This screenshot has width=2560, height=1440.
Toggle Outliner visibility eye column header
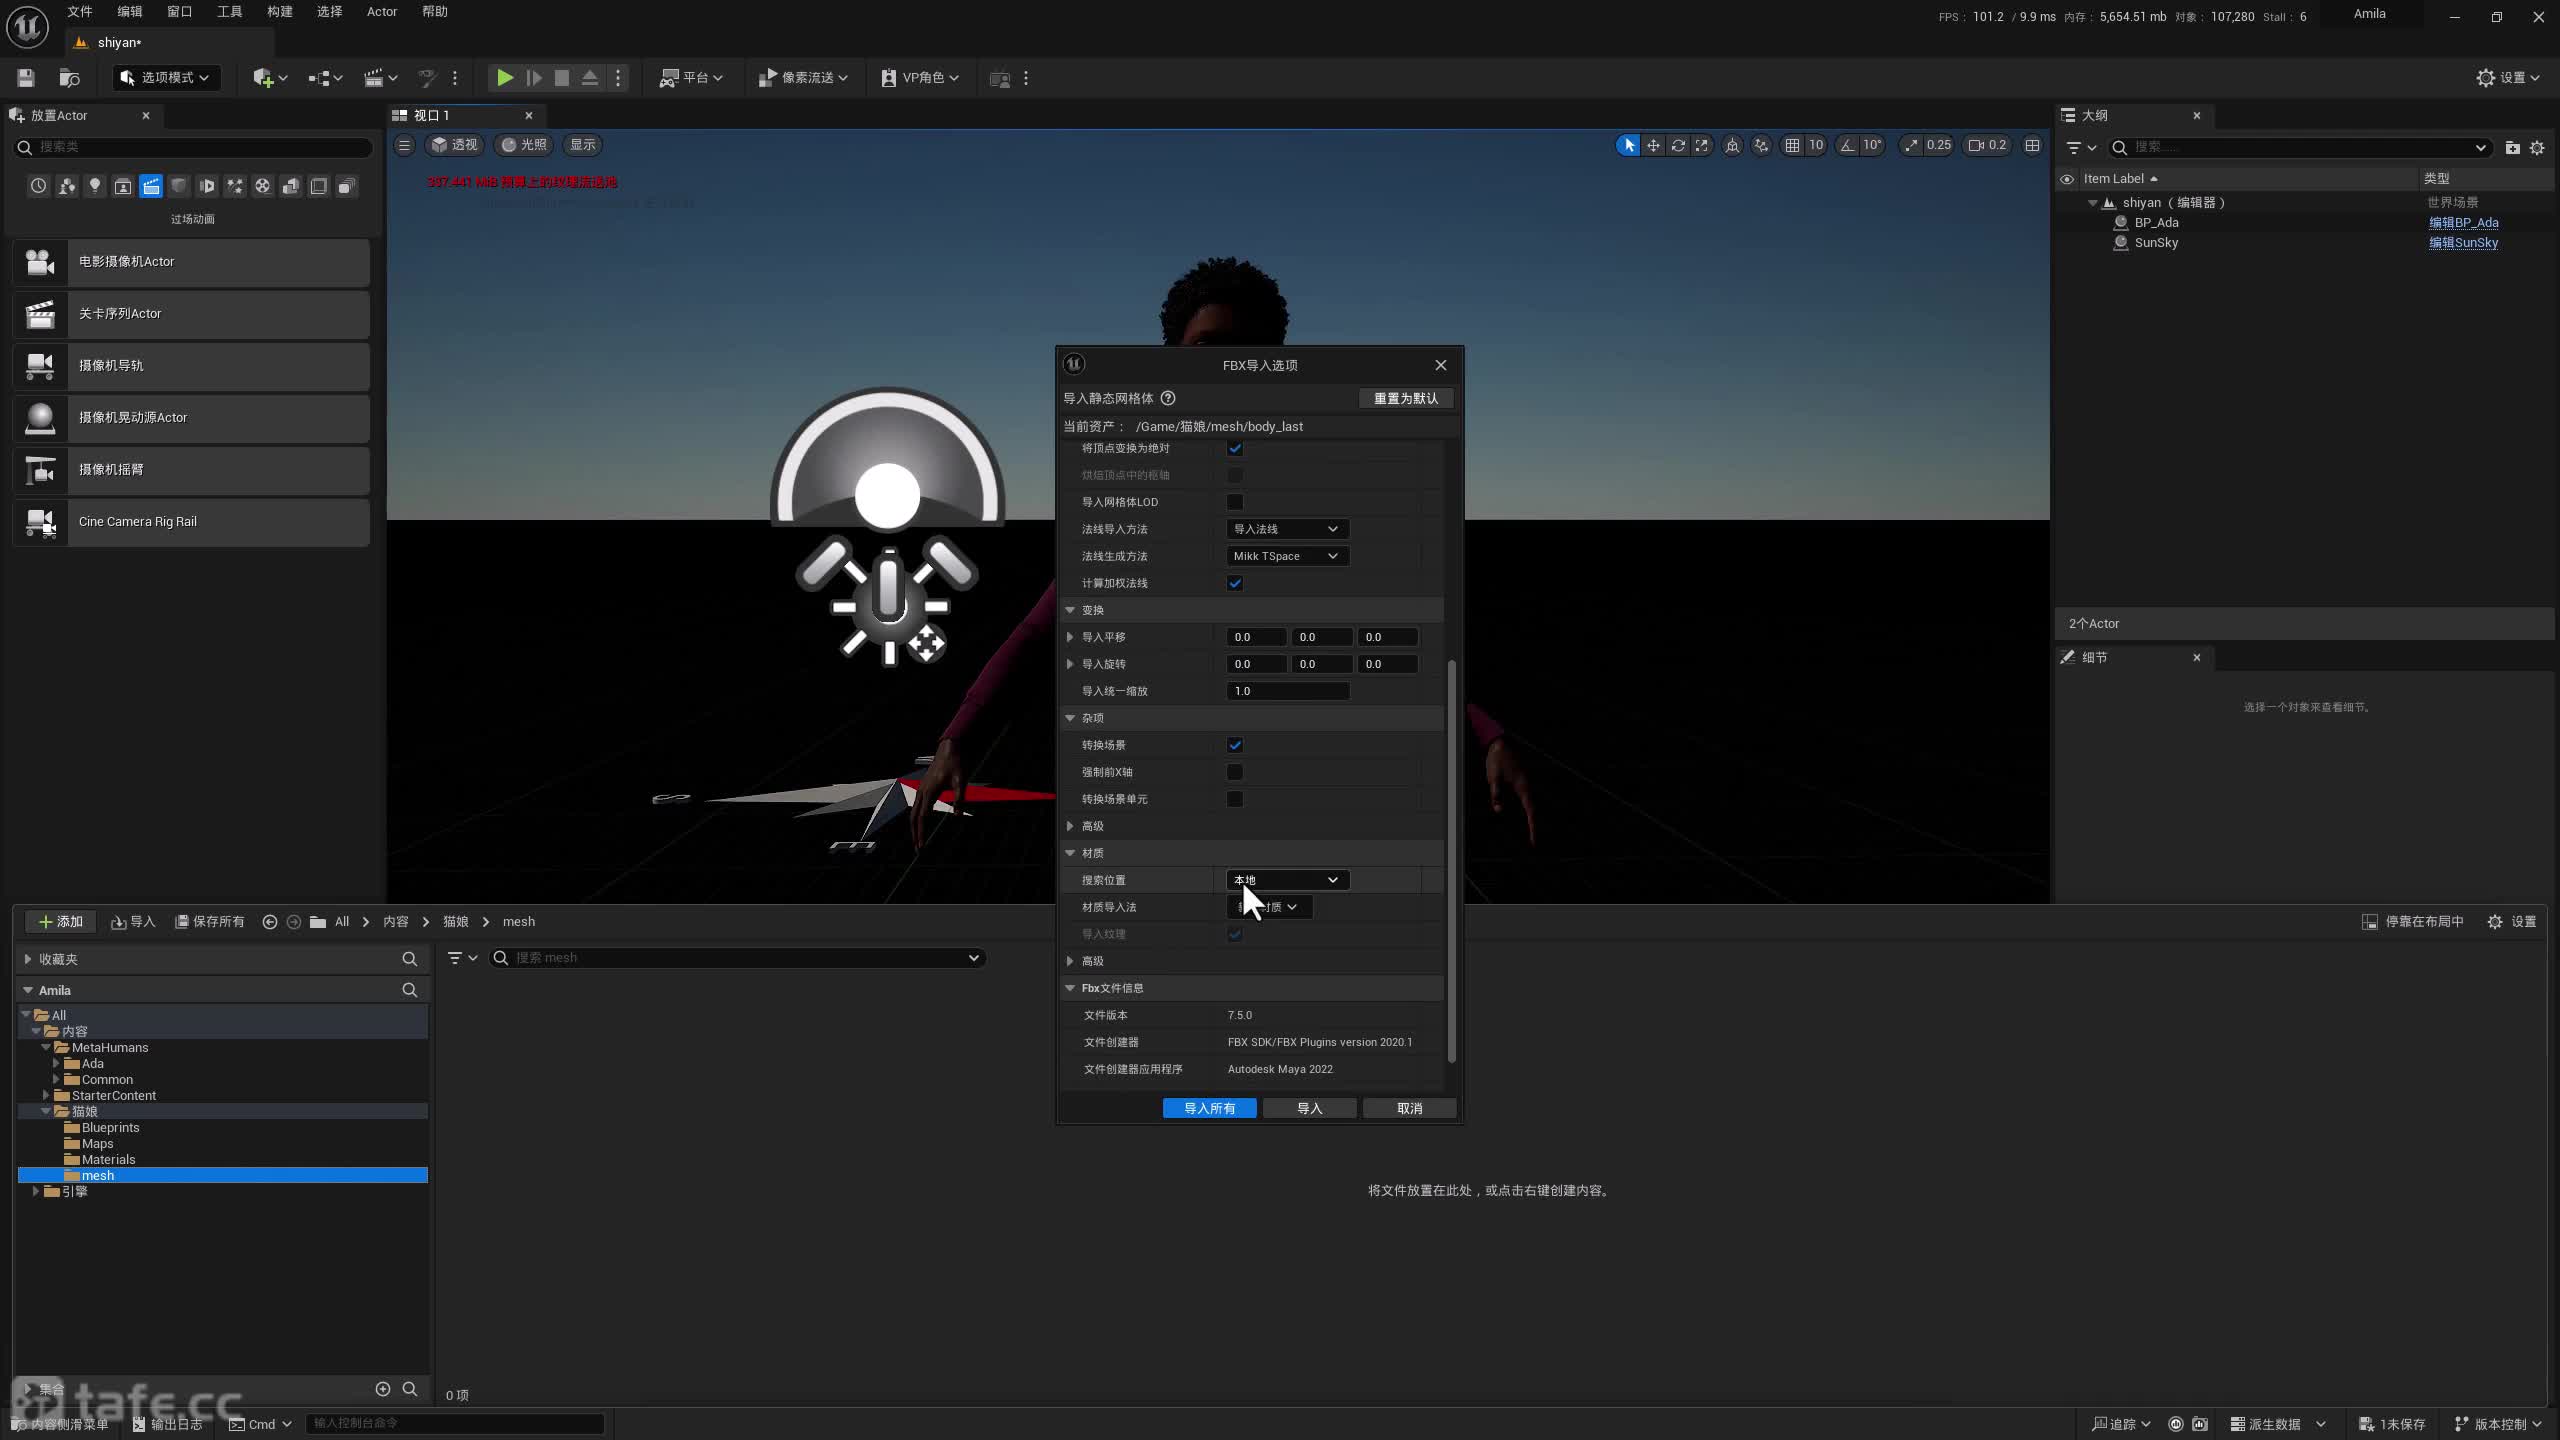2067,179
